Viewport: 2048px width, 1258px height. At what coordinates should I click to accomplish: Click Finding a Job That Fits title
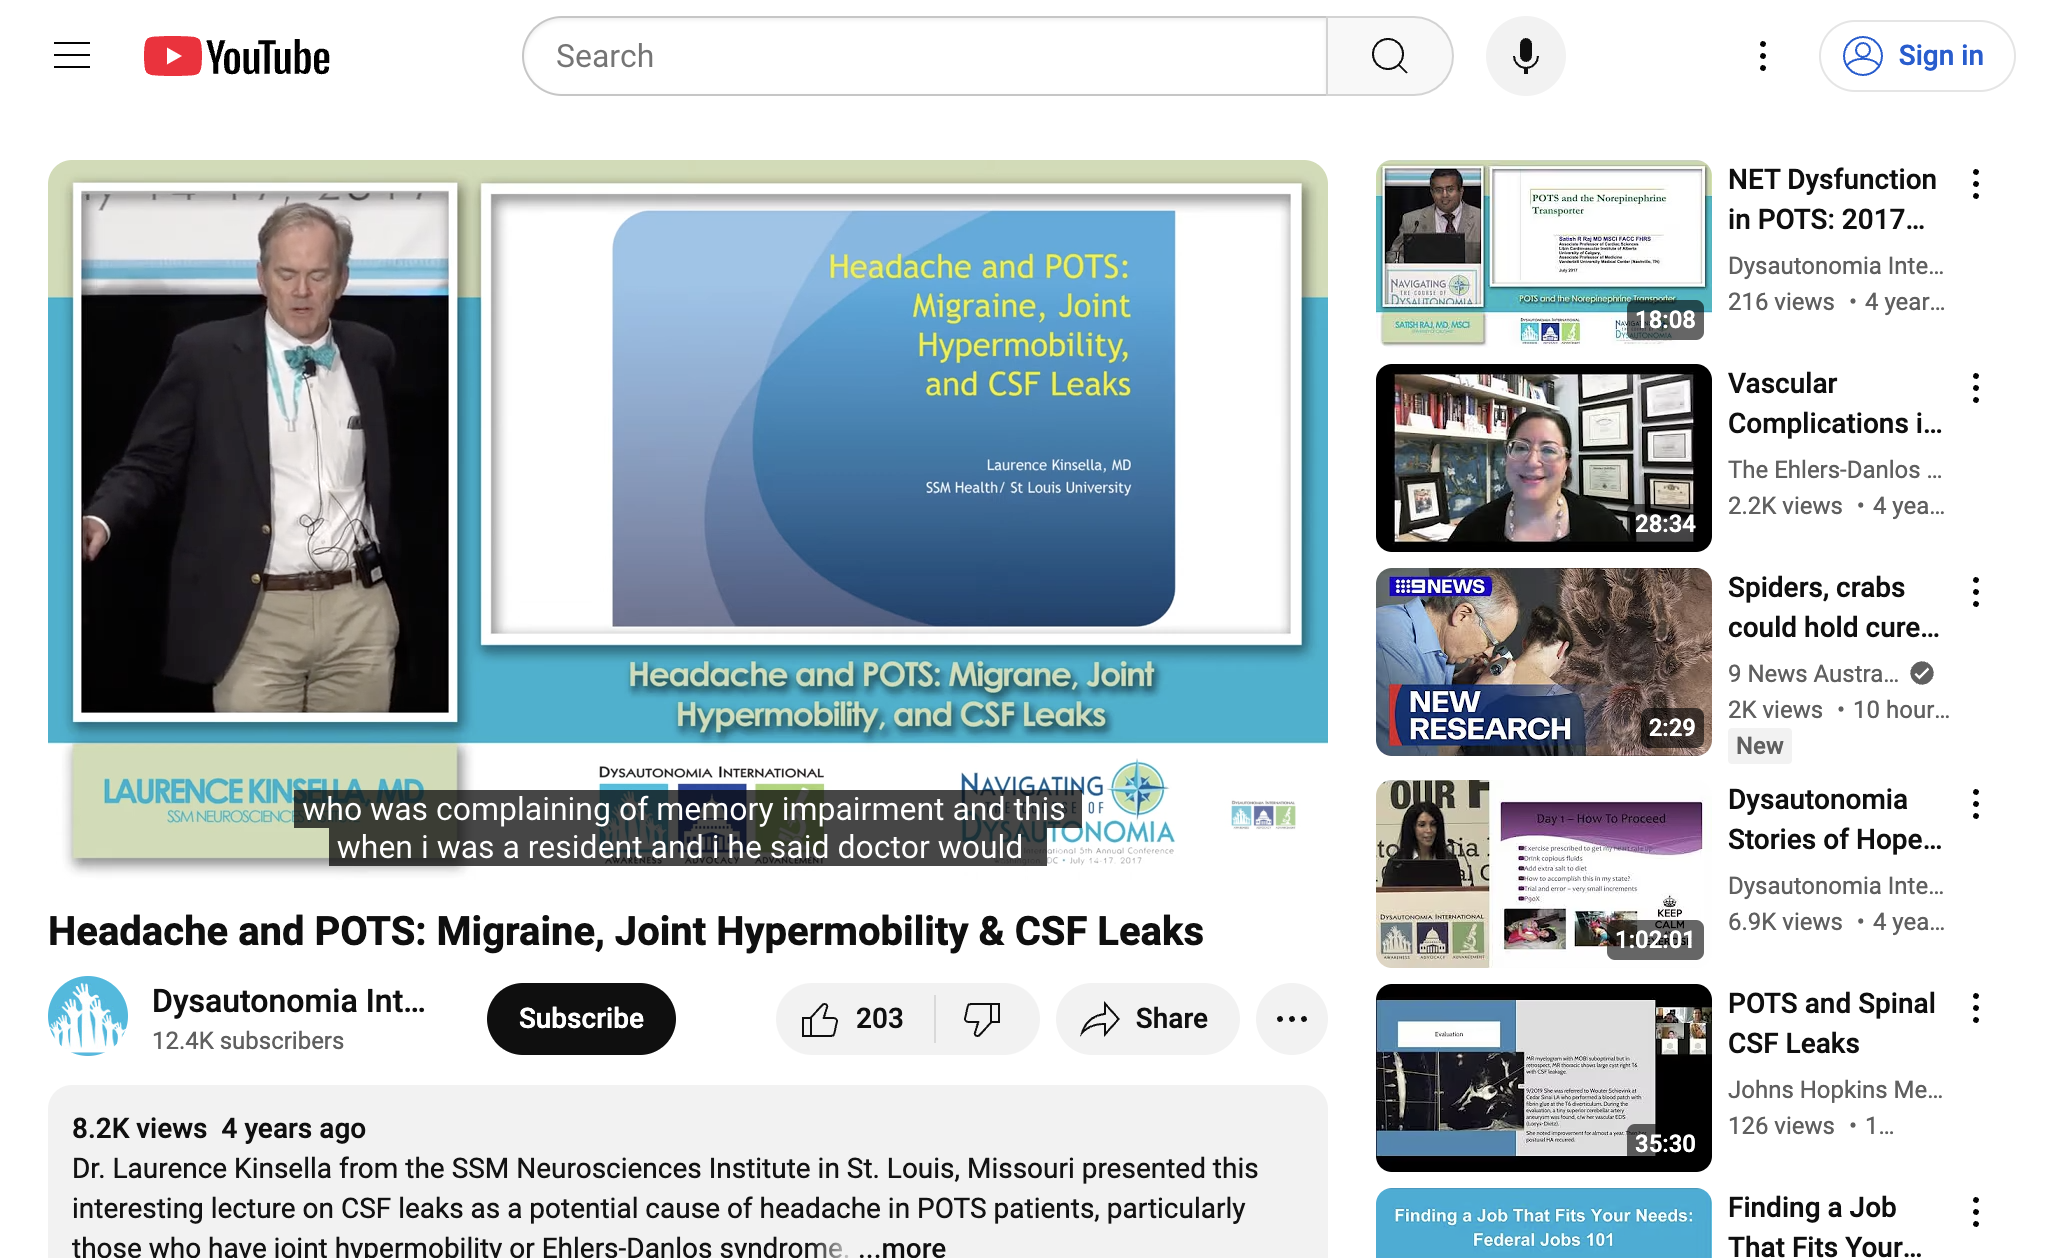click(1825, 1226)
